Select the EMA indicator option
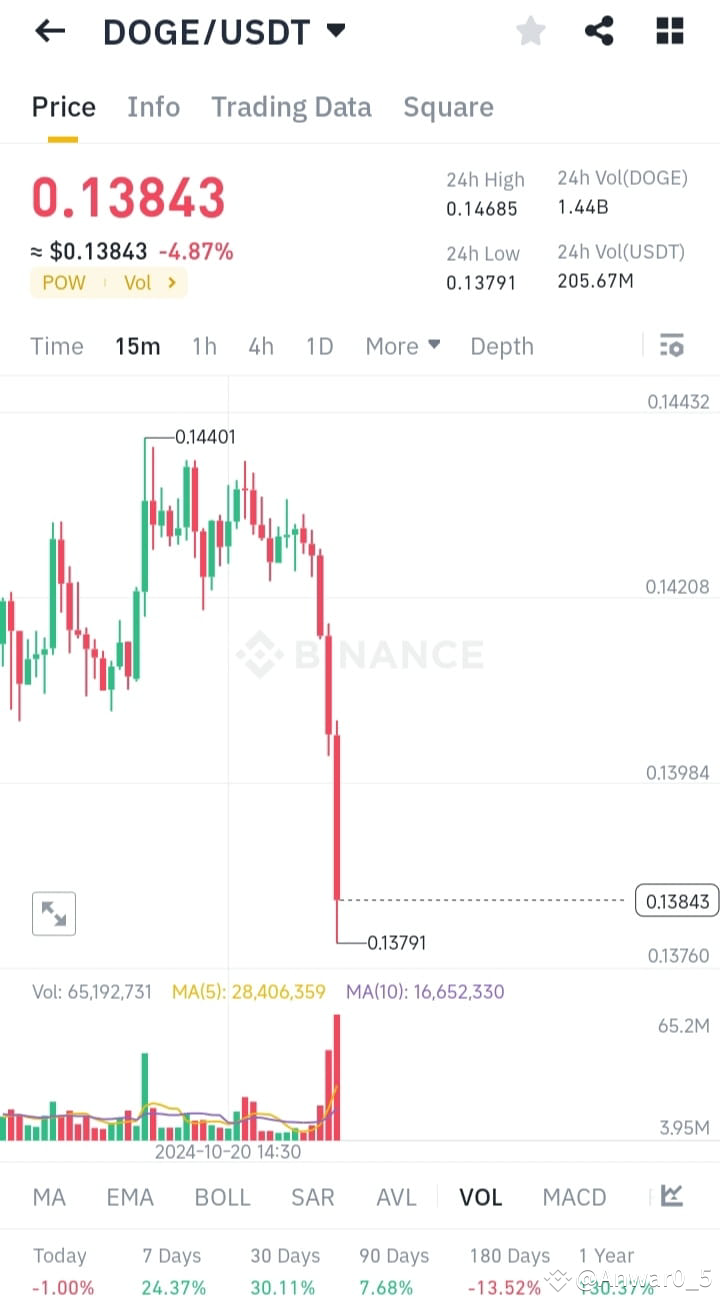 pos(130,1196)
